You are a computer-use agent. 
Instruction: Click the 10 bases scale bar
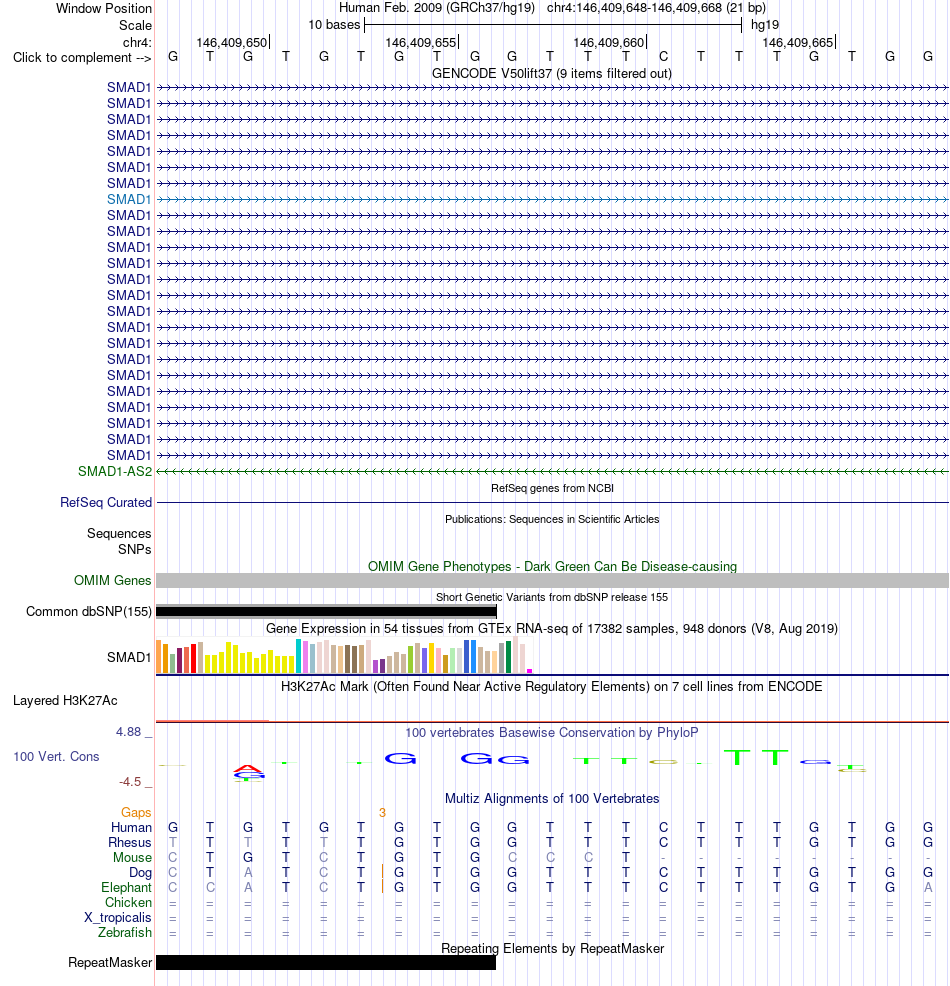[x=553, y=25]
